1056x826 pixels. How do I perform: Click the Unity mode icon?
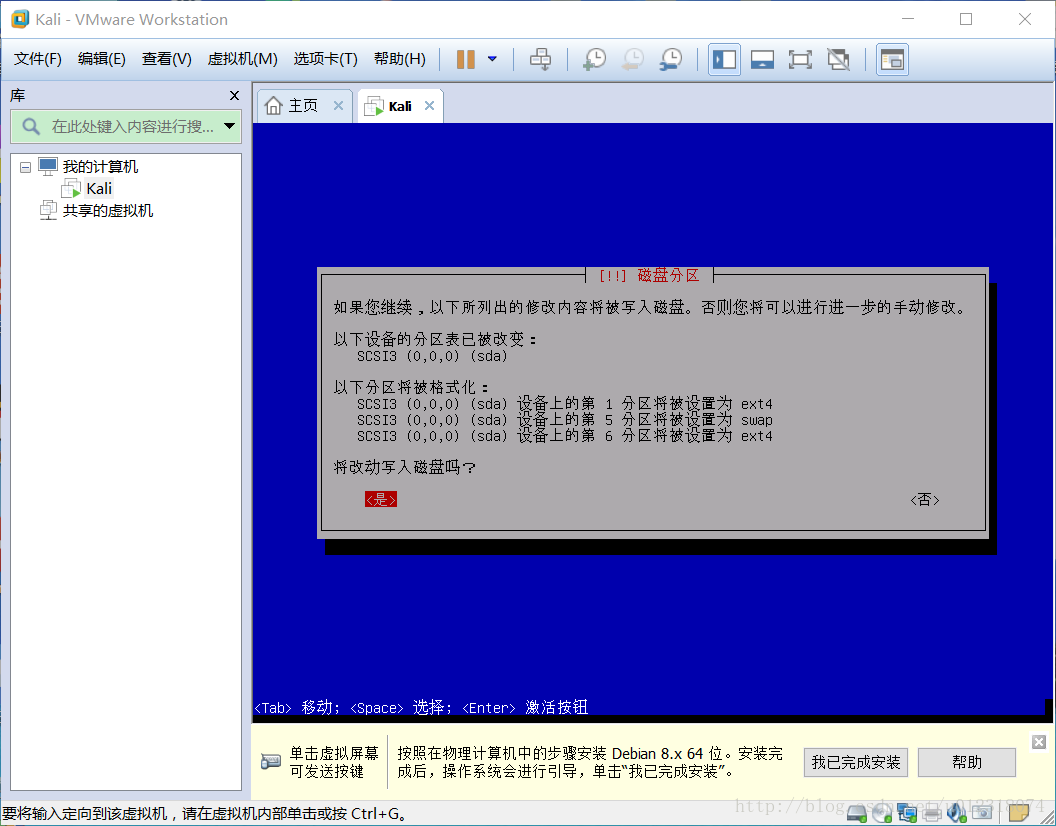[838, 59]
